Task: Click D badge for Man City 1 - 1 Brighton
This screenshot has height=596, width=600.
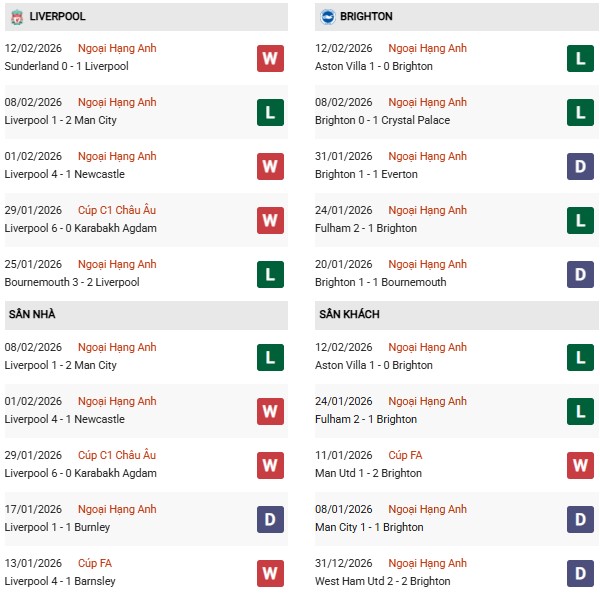Action: (x=580, y=519)
